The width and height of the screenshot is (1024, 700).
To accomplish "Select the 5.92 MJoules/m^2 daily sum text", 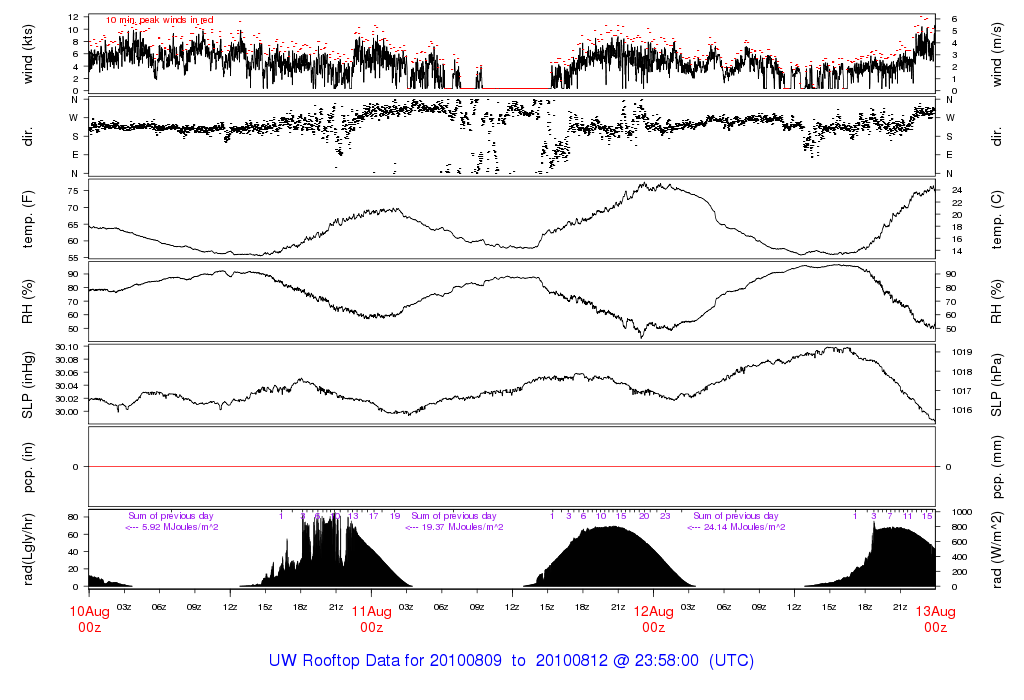I will (173, 527).
